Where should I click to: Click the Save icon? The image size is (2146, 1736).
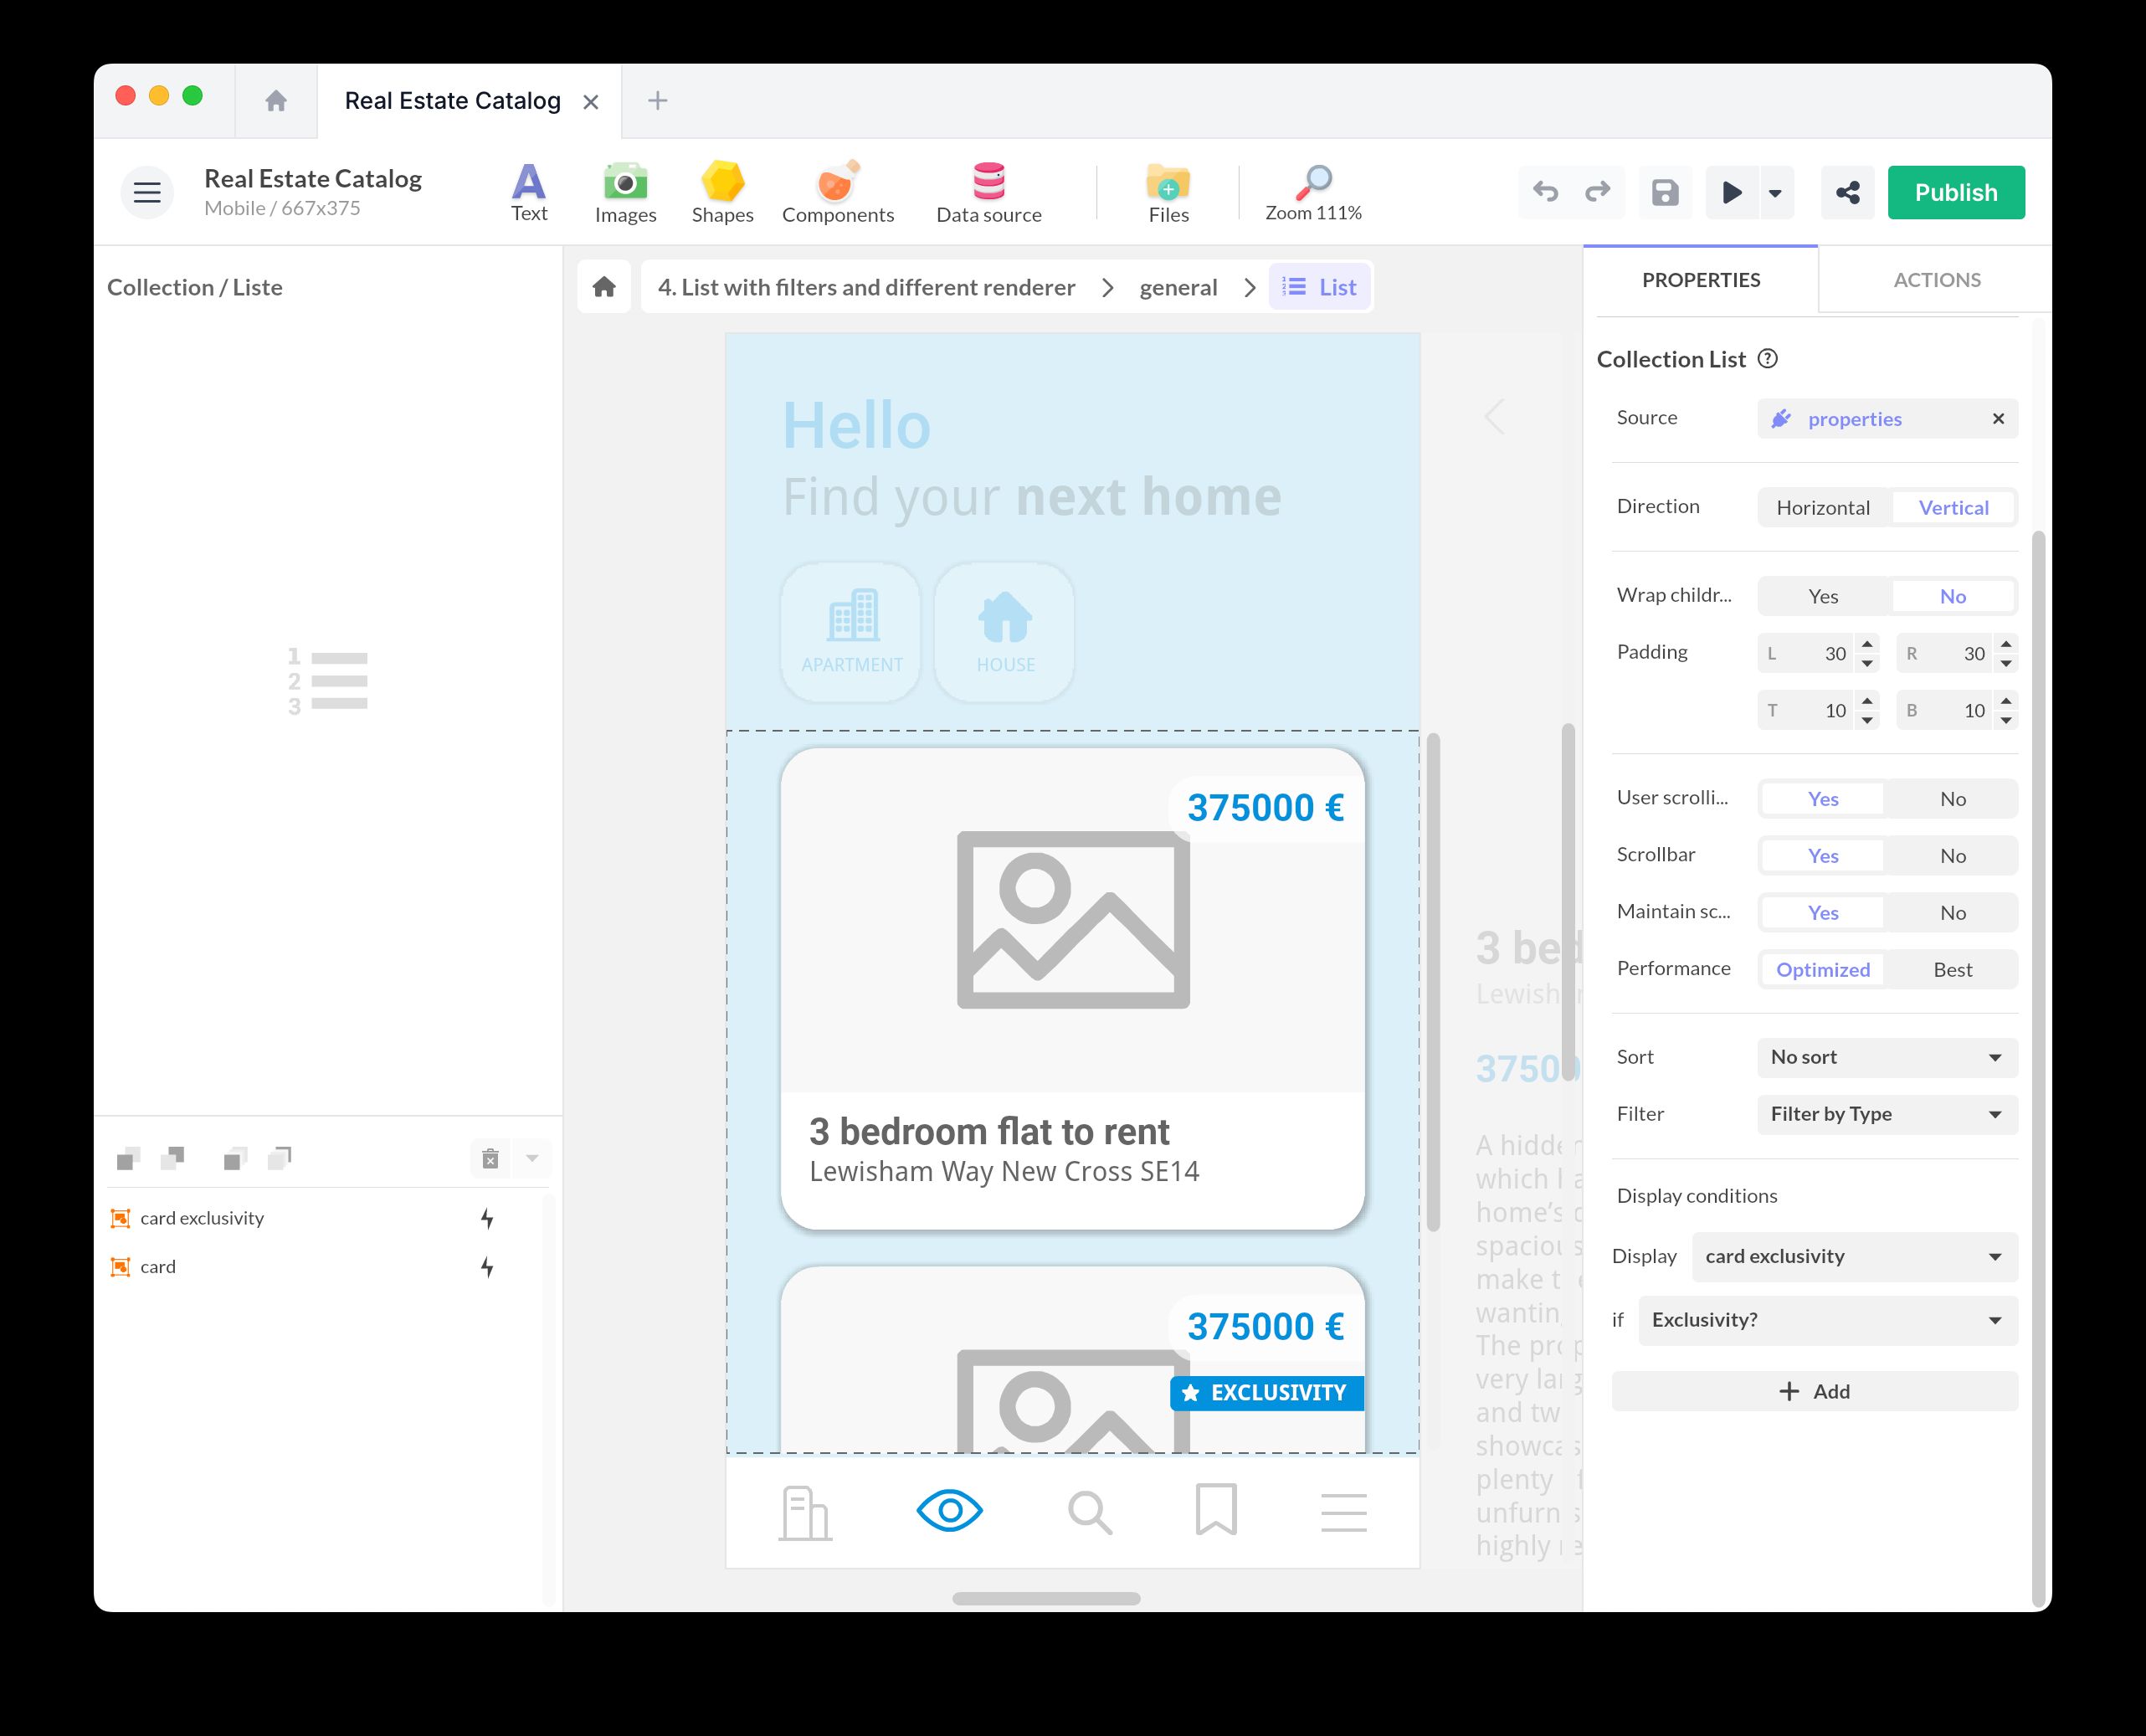coord(1664,192)
